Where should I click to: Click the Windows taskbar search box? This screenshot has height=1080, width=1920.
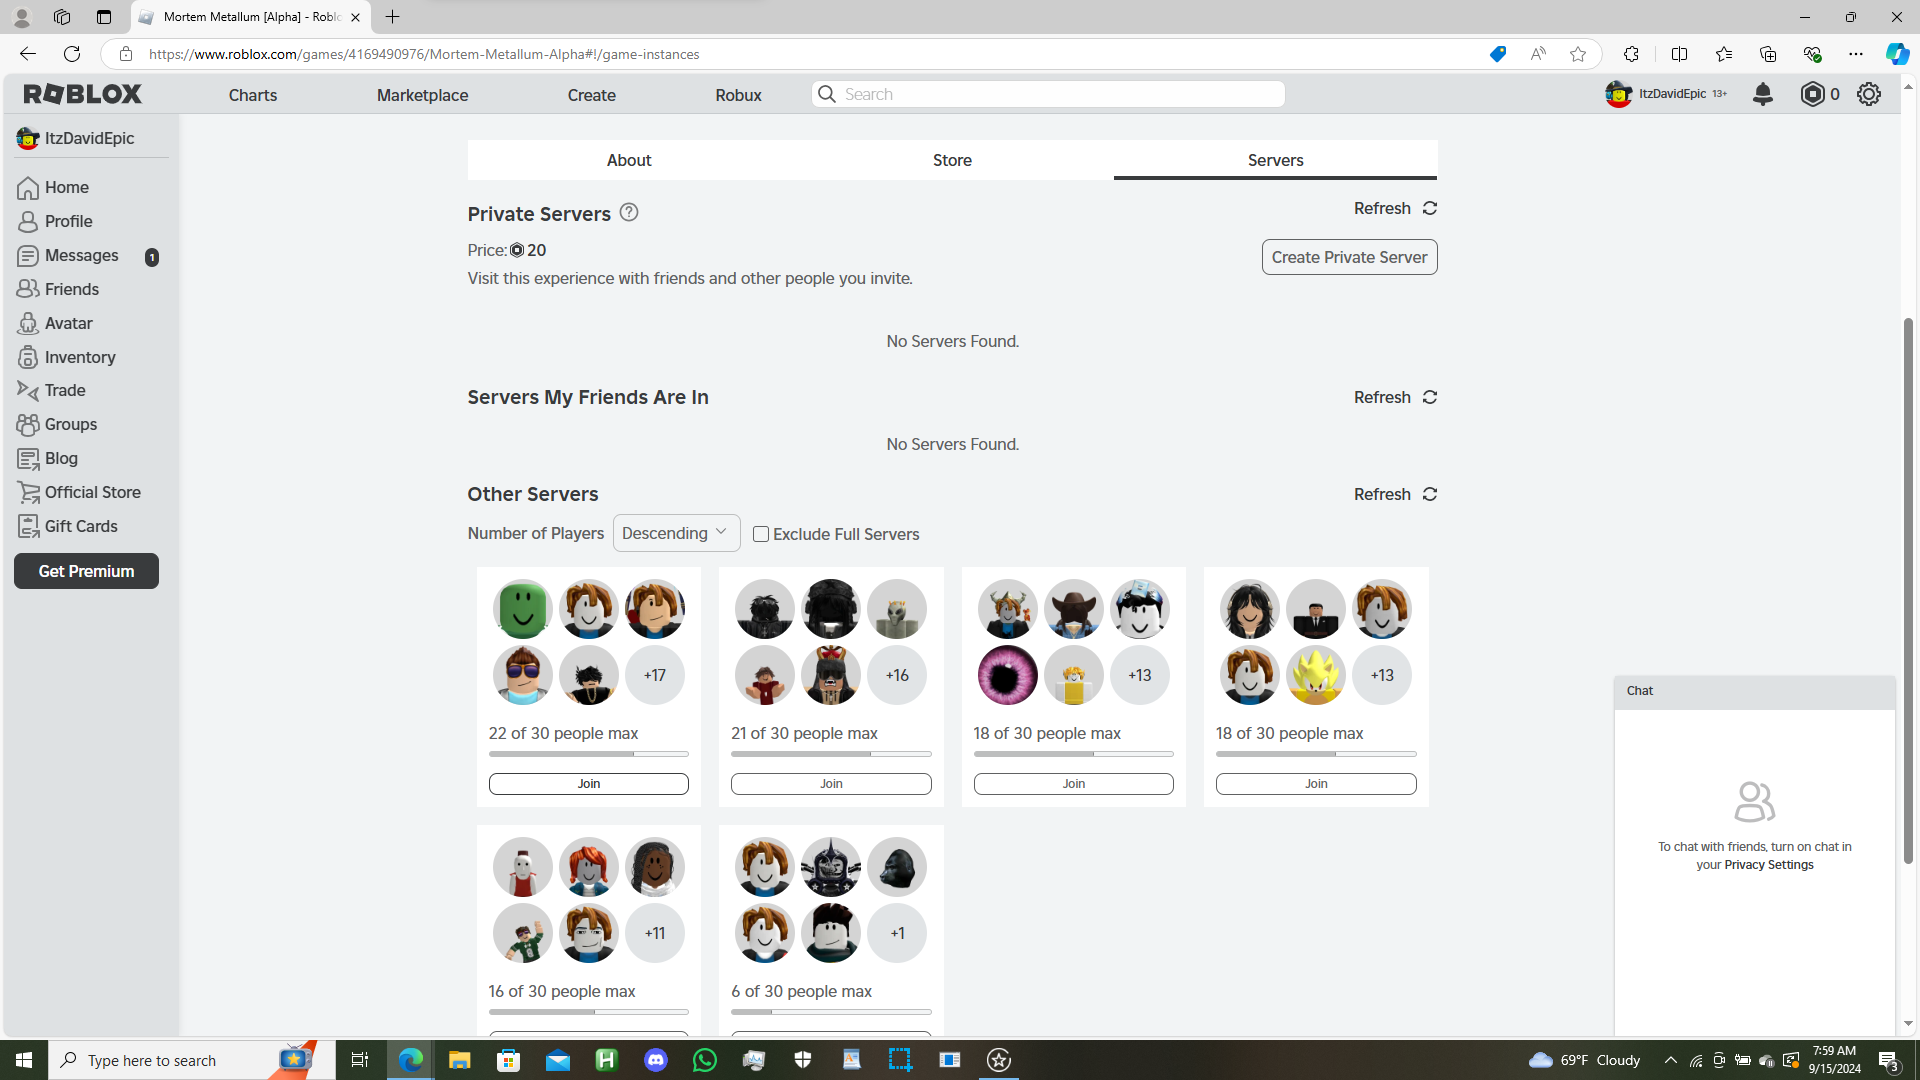(x=192, y=1060)
